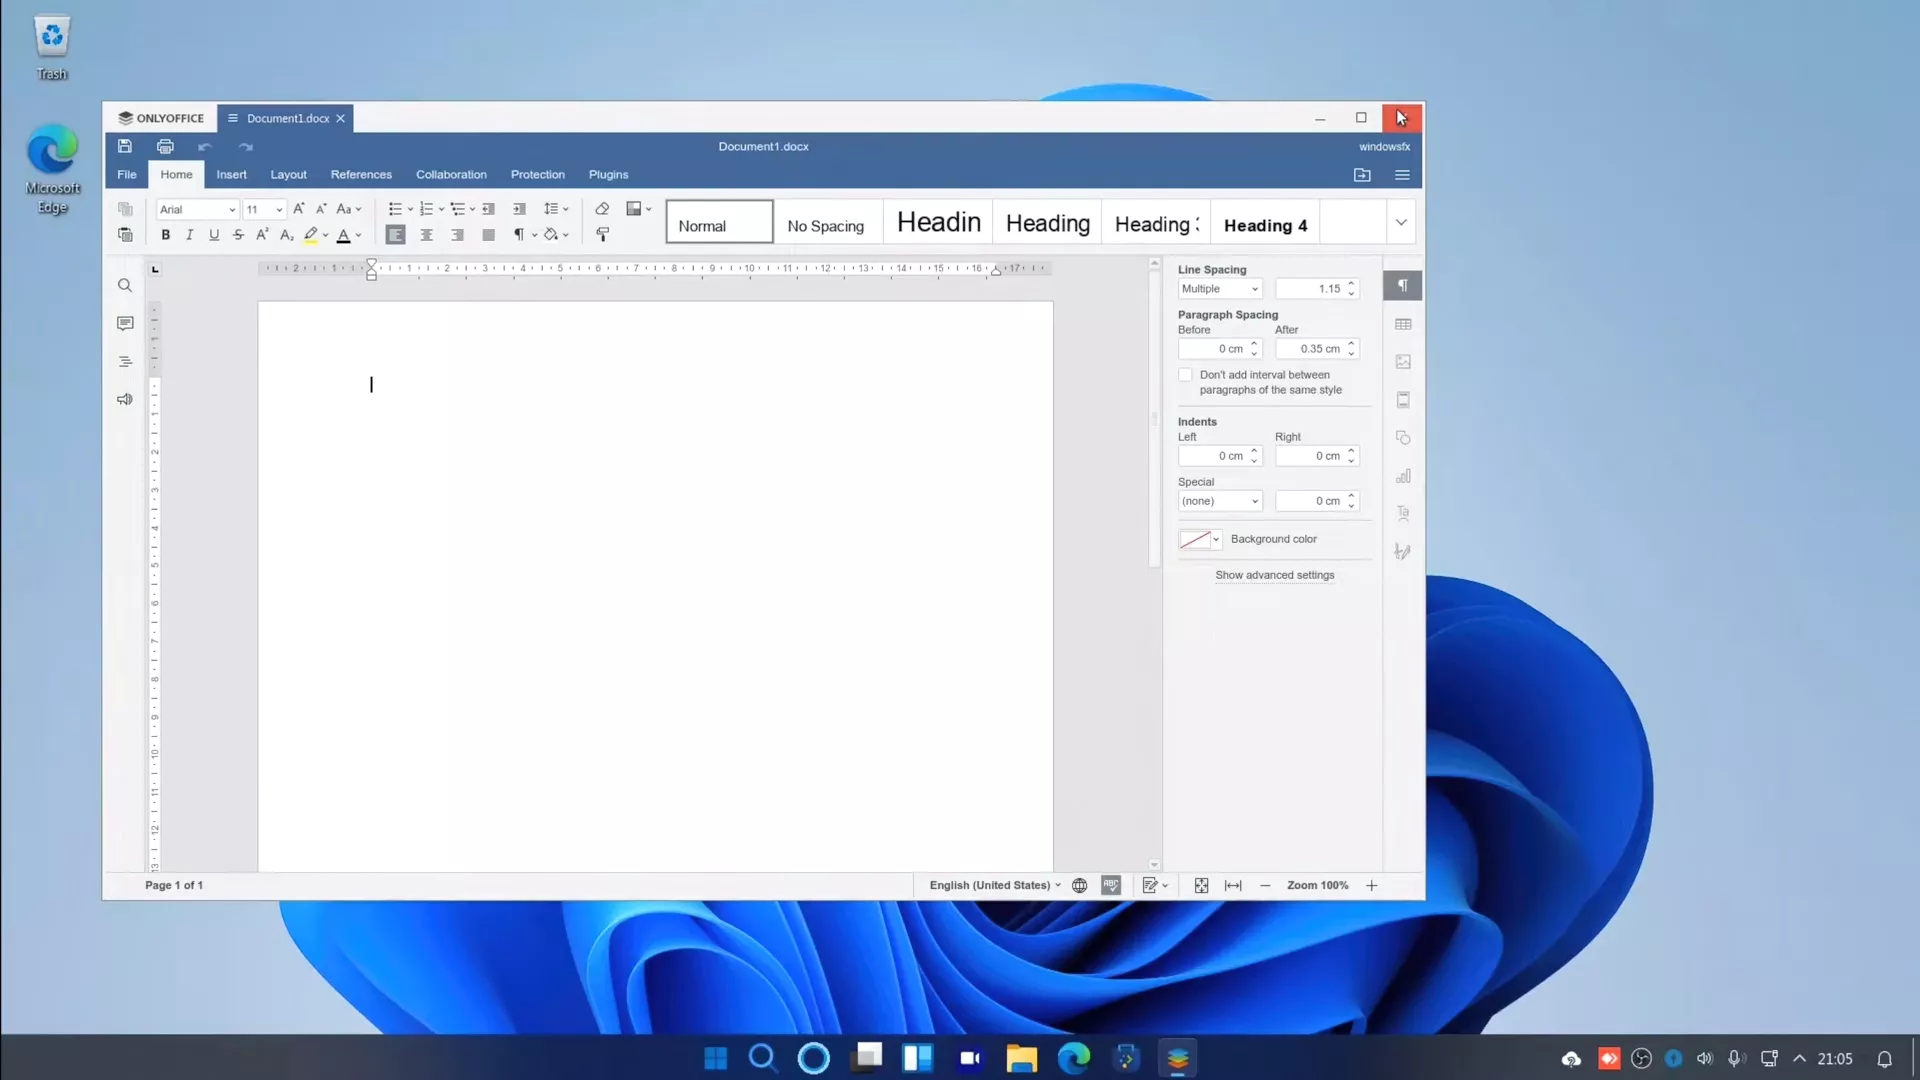Toggle Underline formatting
Image resolution: width=1920 pixels, height=1080 pixels.
[x=214, y=235]
